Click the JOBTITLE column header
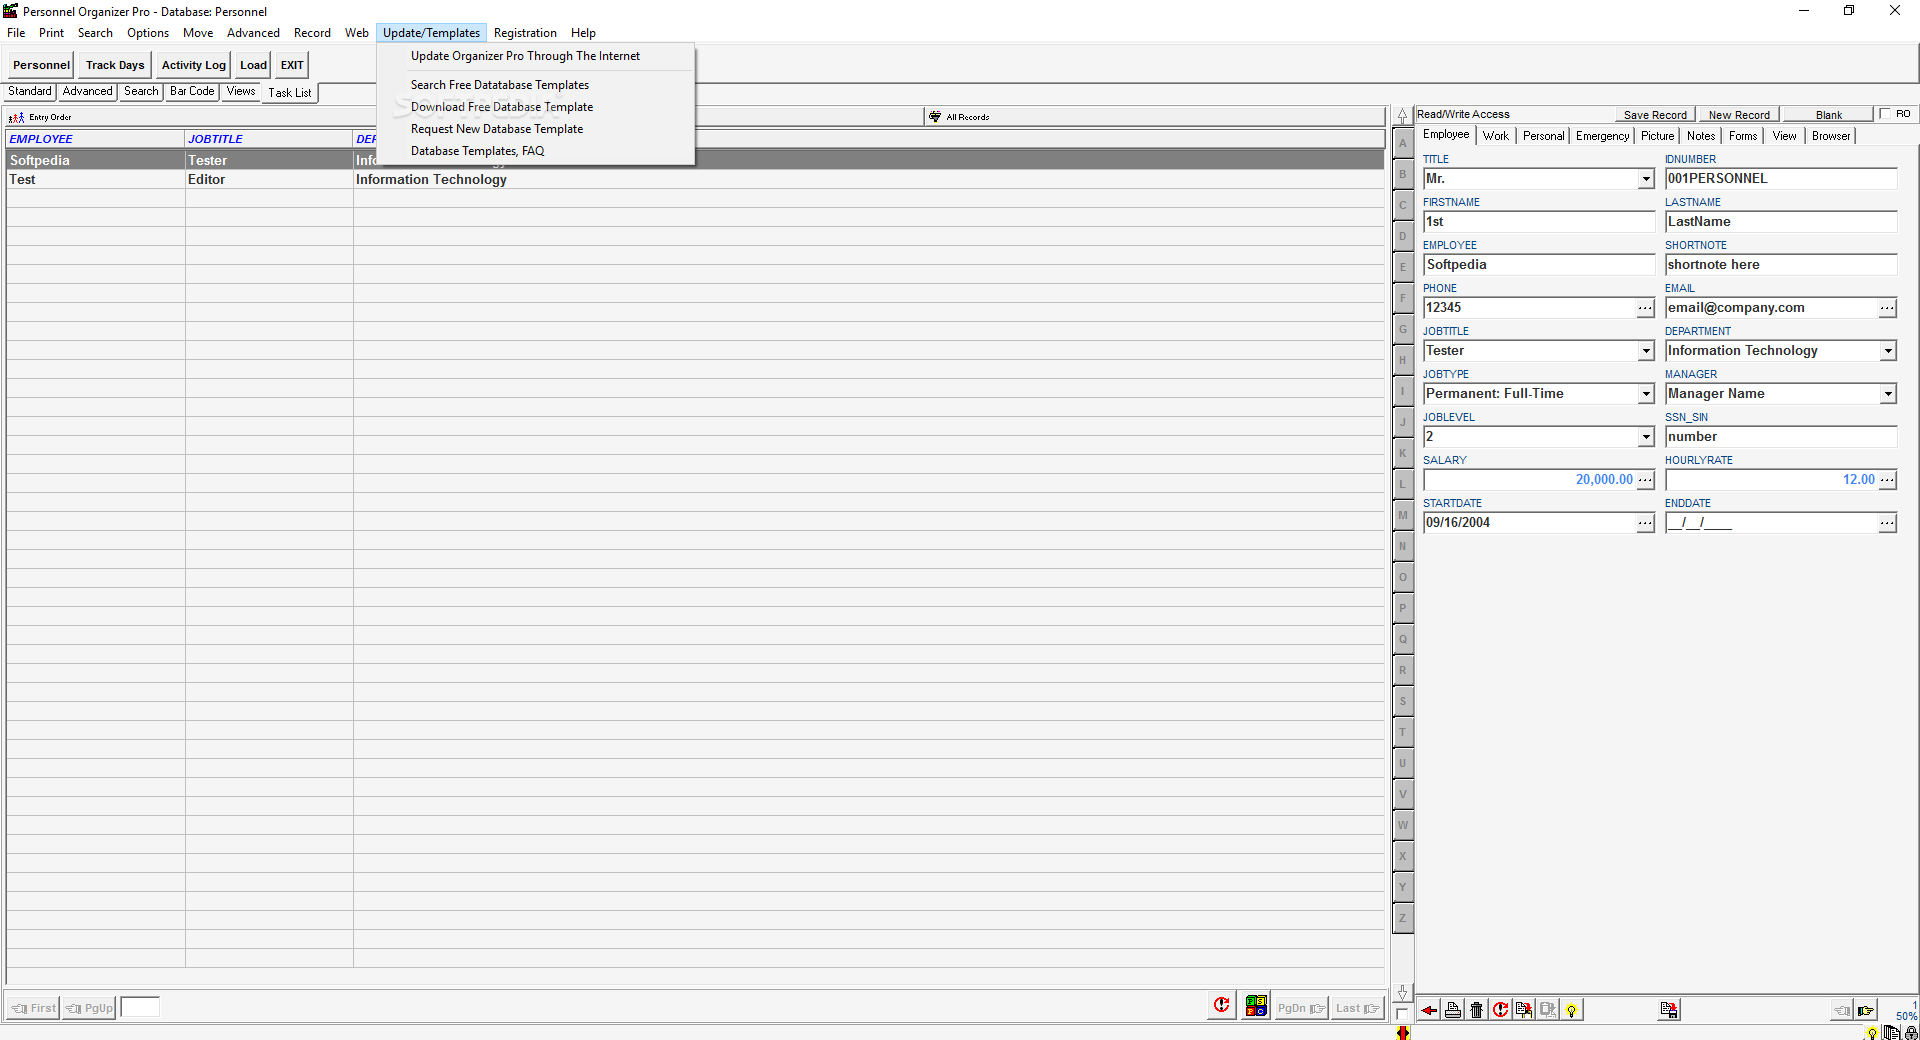This screenshot has height=1040, width=1920. pos(268,139)
